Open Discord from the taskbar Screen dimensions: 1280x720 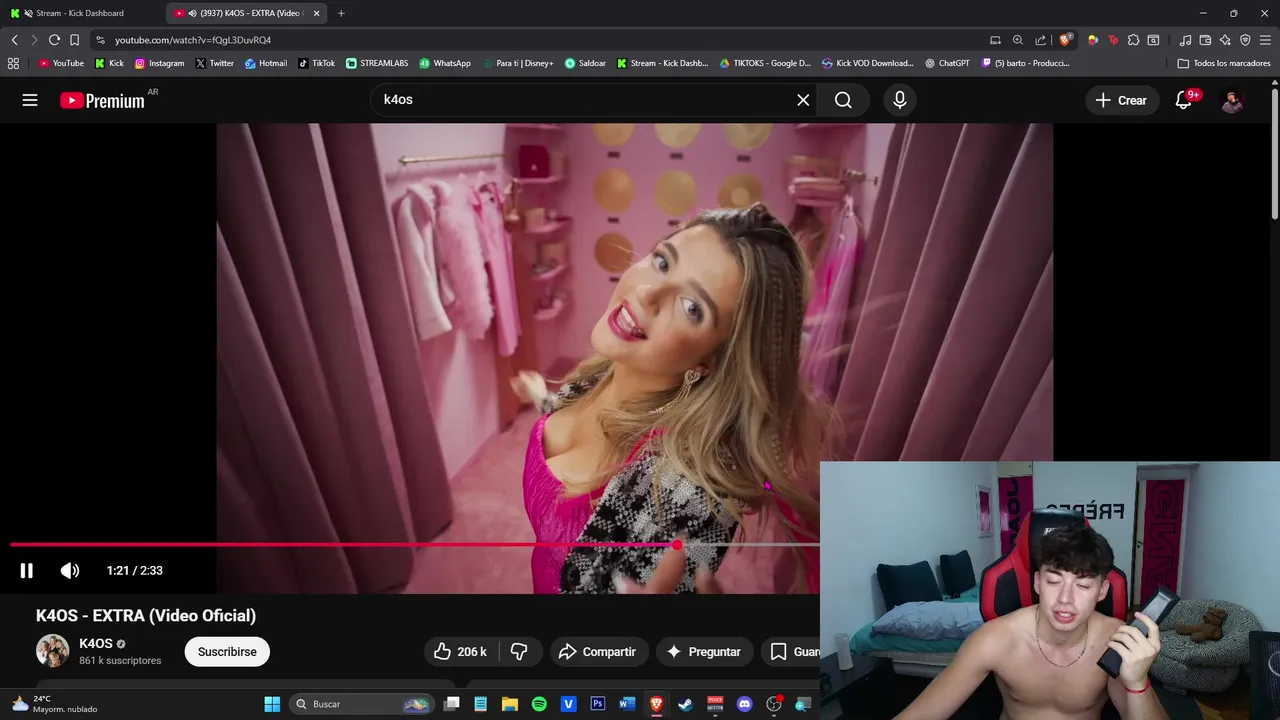[744, 704]
